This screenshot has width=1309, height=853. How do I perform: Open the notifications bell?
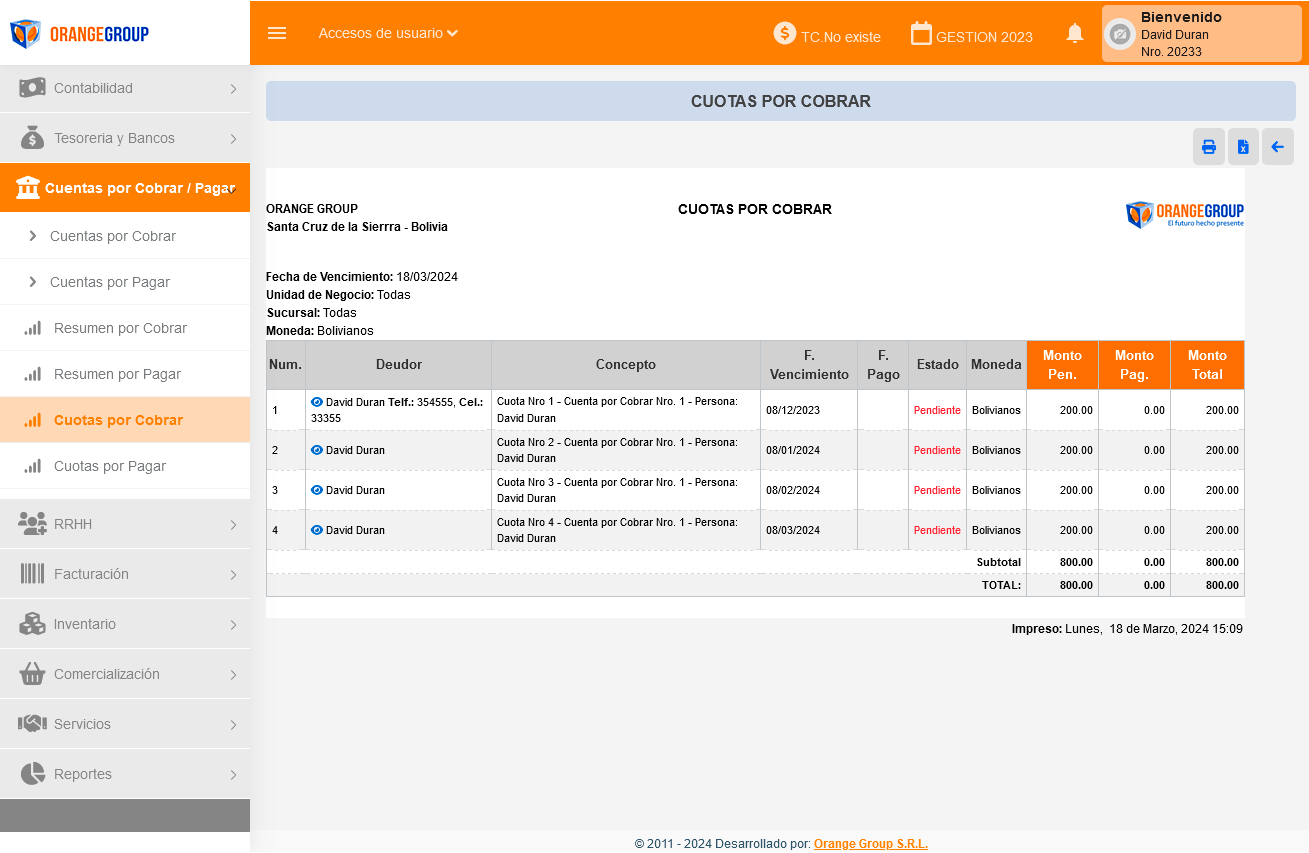coord(1075,34)
